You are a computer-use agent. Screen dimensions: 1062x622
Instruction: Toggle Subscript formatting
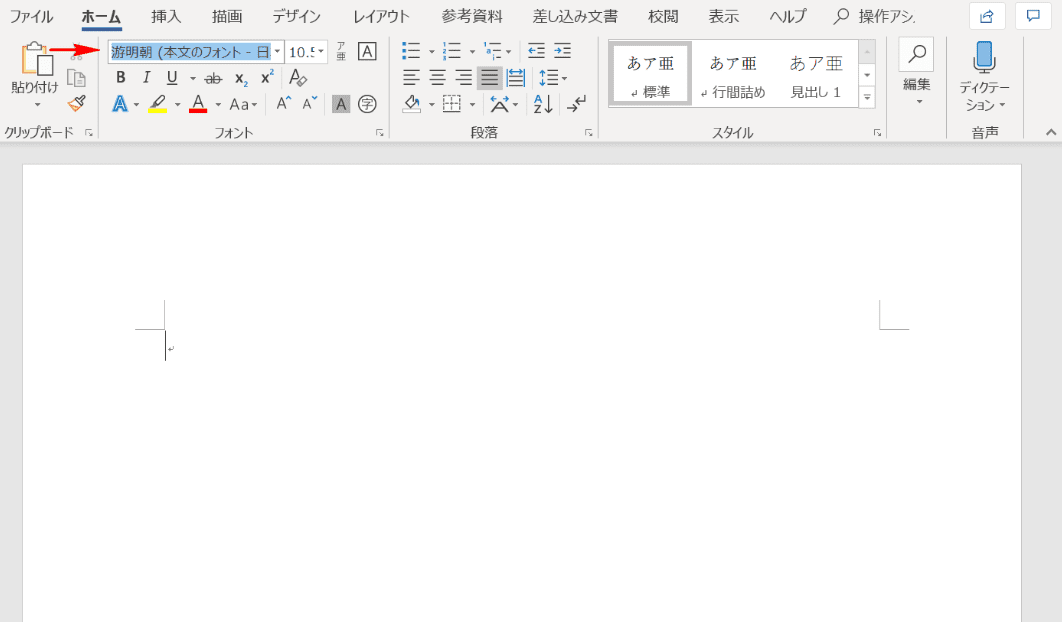[x=241, y=79]
